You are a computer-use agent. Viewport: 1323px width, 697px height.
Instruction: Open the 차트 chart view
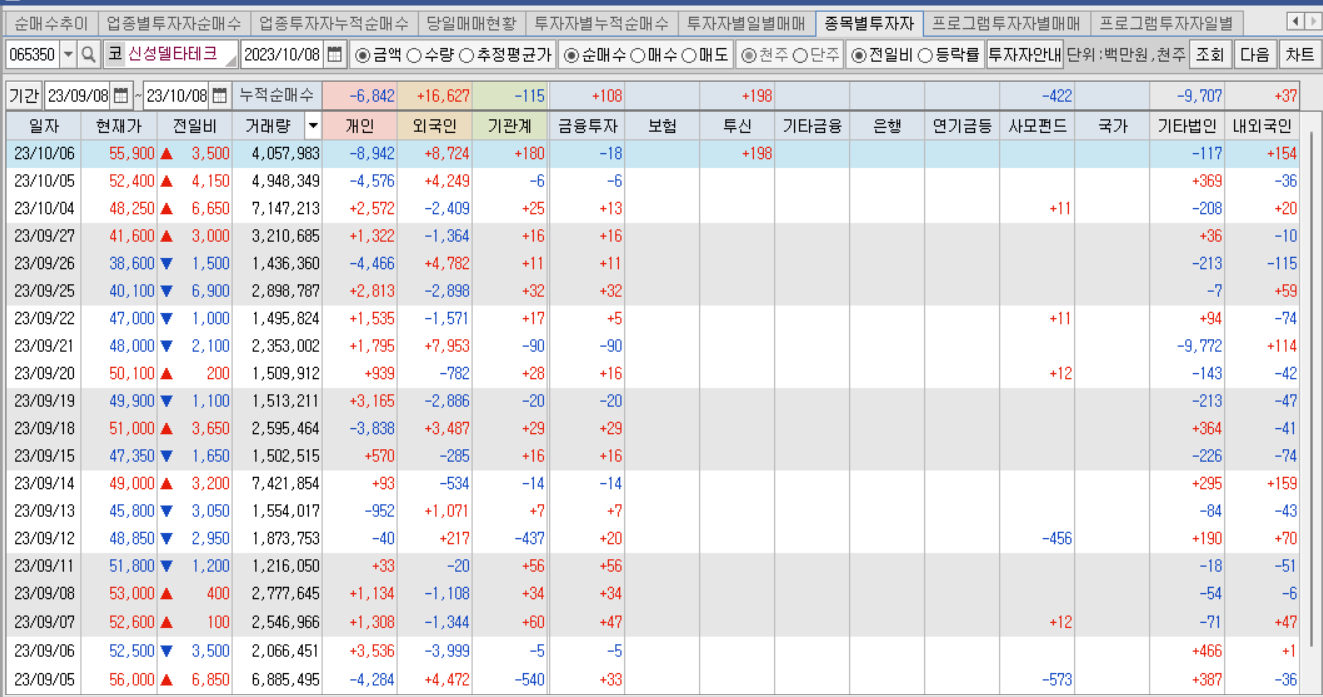point(1300,55)
